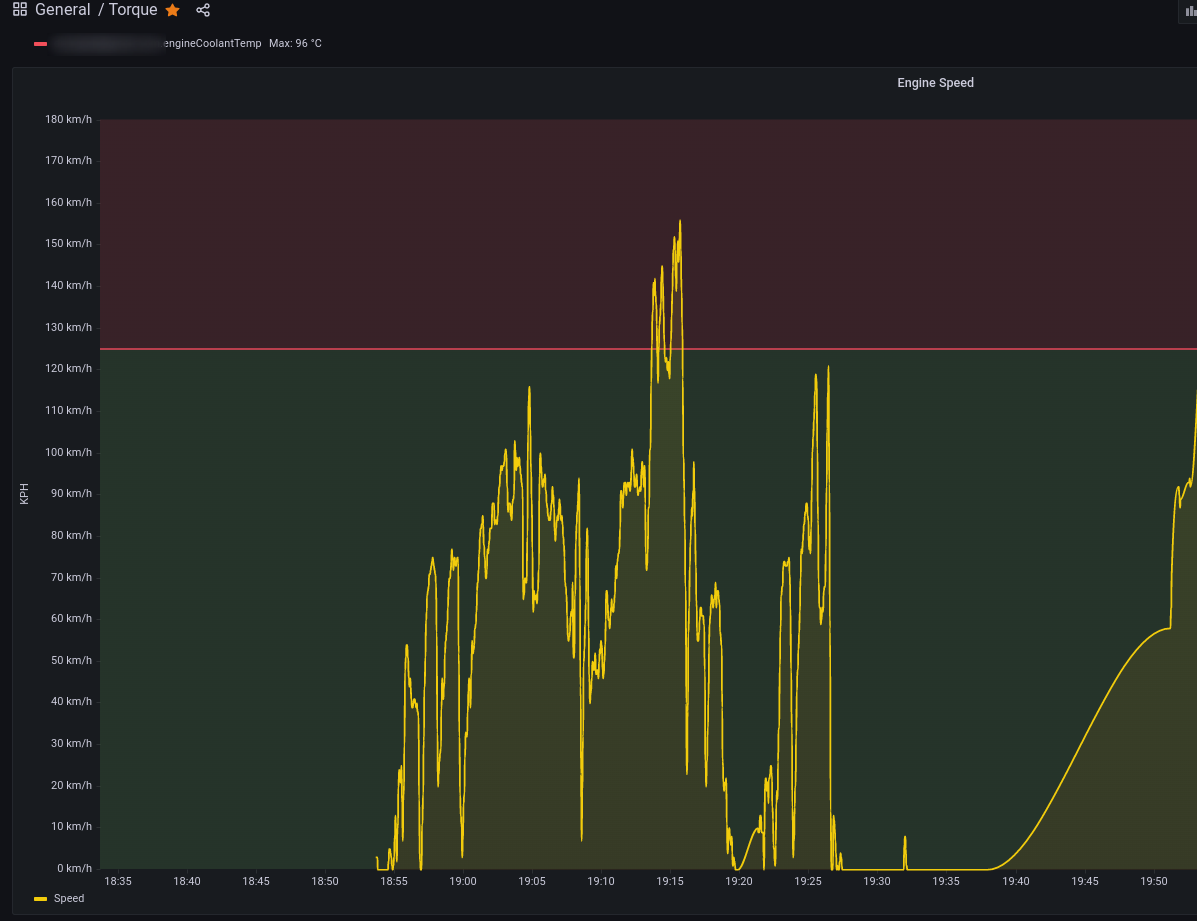Click the share dashboard icon

pos(203,10)
